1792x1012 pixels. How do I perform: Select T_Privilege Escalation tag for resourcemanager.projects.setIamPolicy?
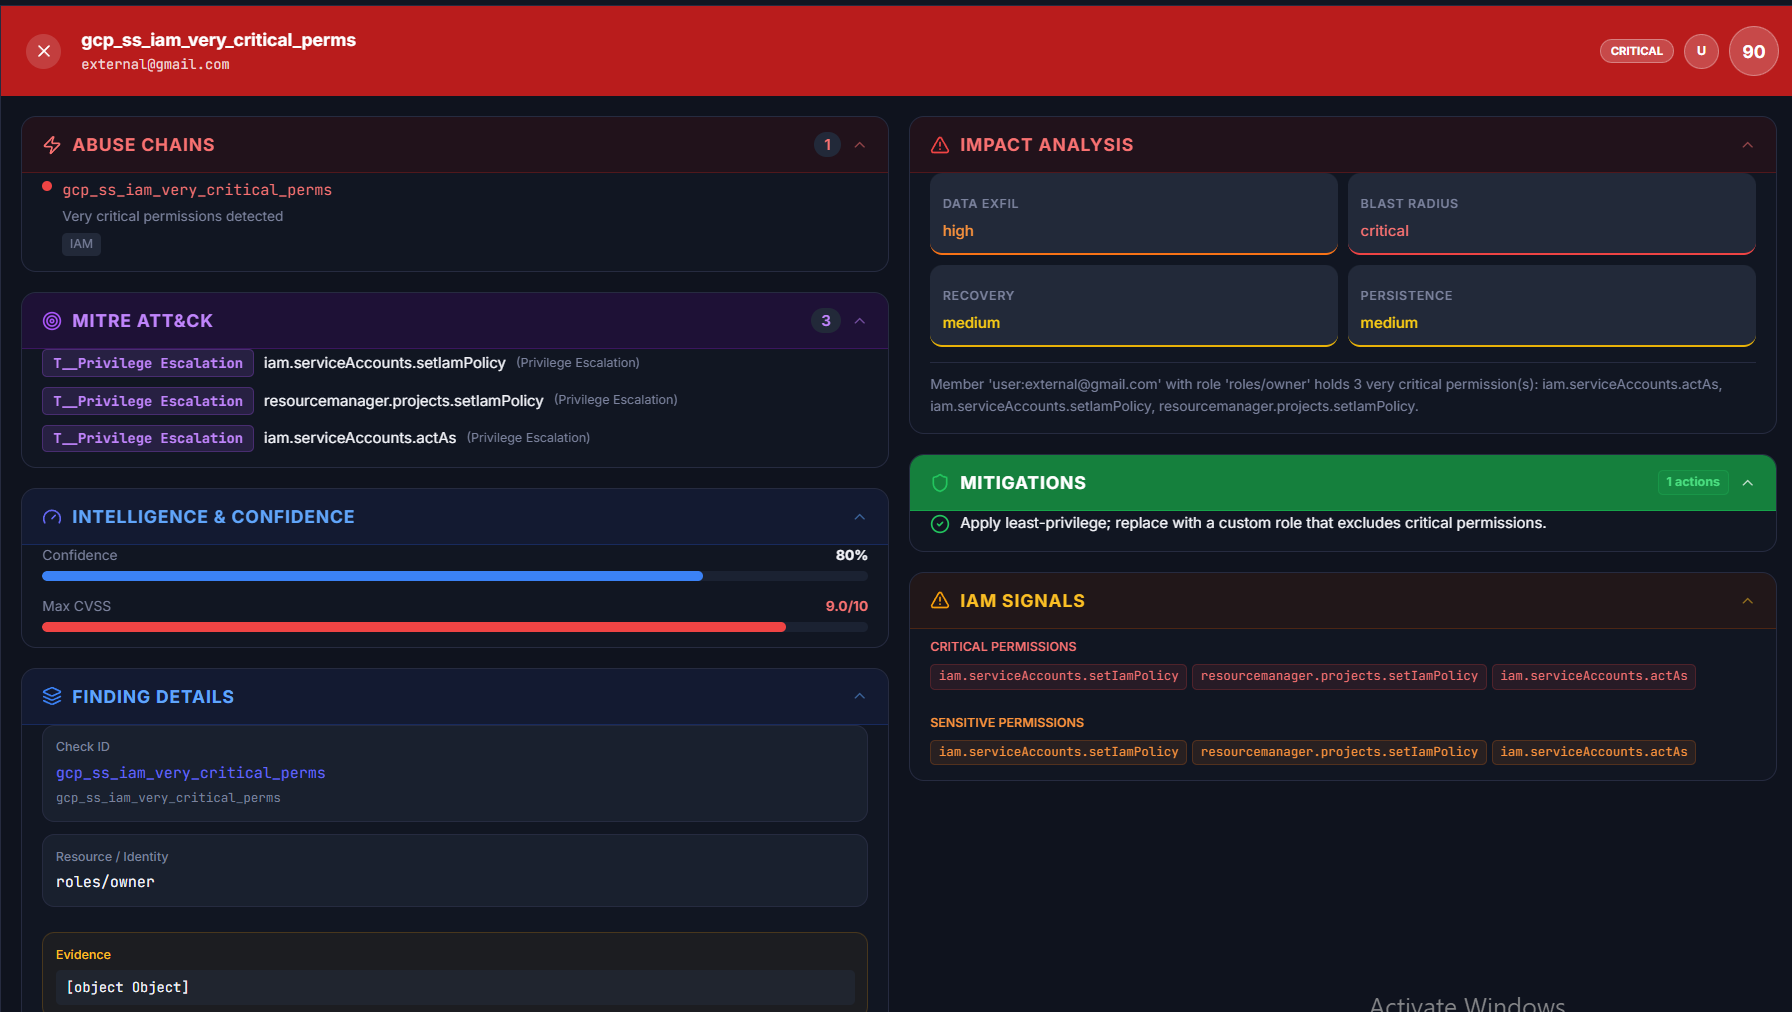point(148,401)
